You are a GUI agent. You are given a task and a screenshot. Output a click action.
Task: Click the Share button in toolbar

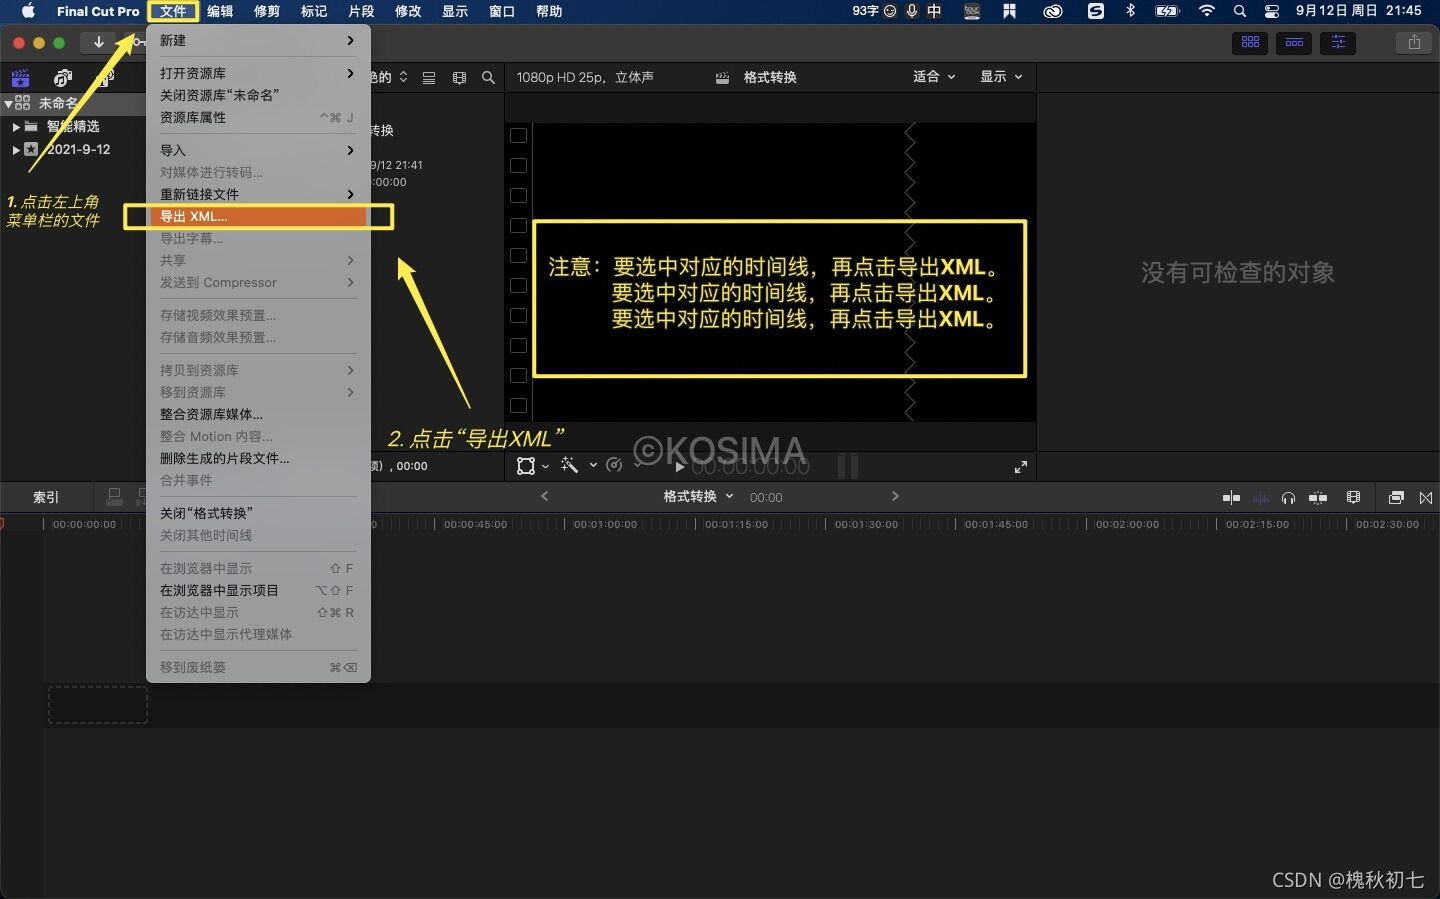[1414, 42]
